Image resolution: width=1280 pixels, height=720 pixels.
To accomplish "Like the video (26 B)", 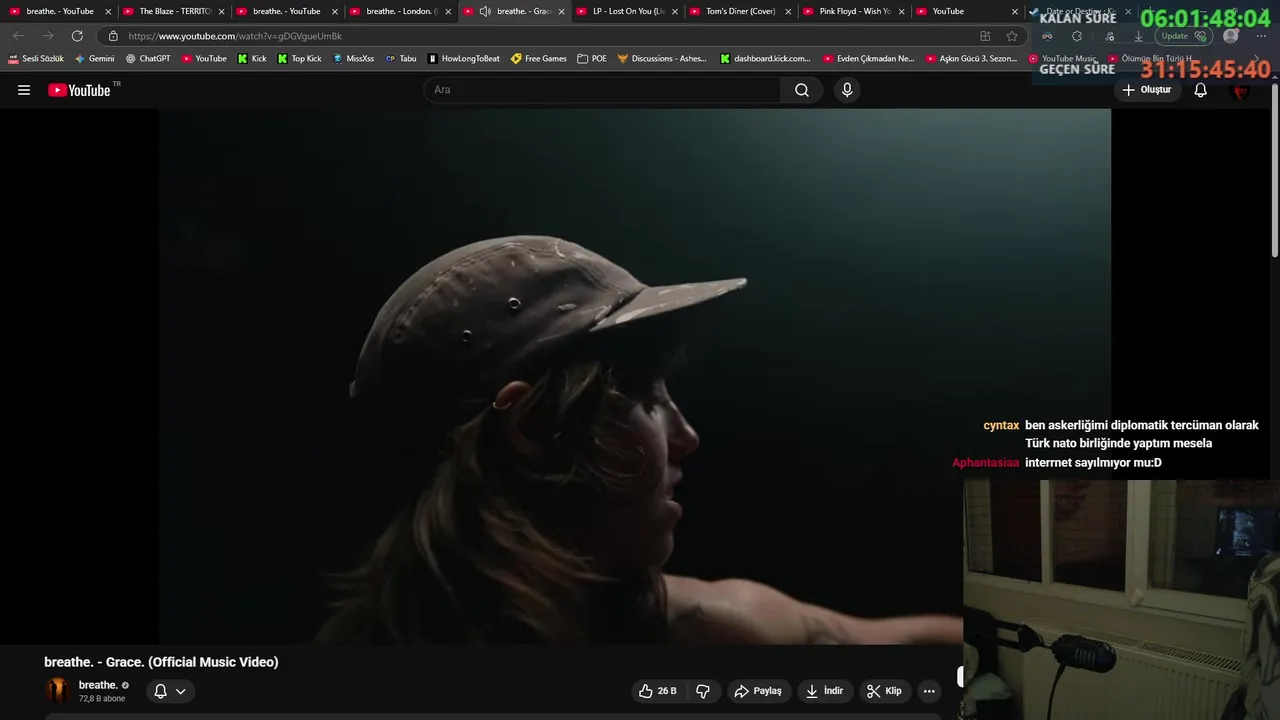I will pyautogui.click(x=657, y=691).
